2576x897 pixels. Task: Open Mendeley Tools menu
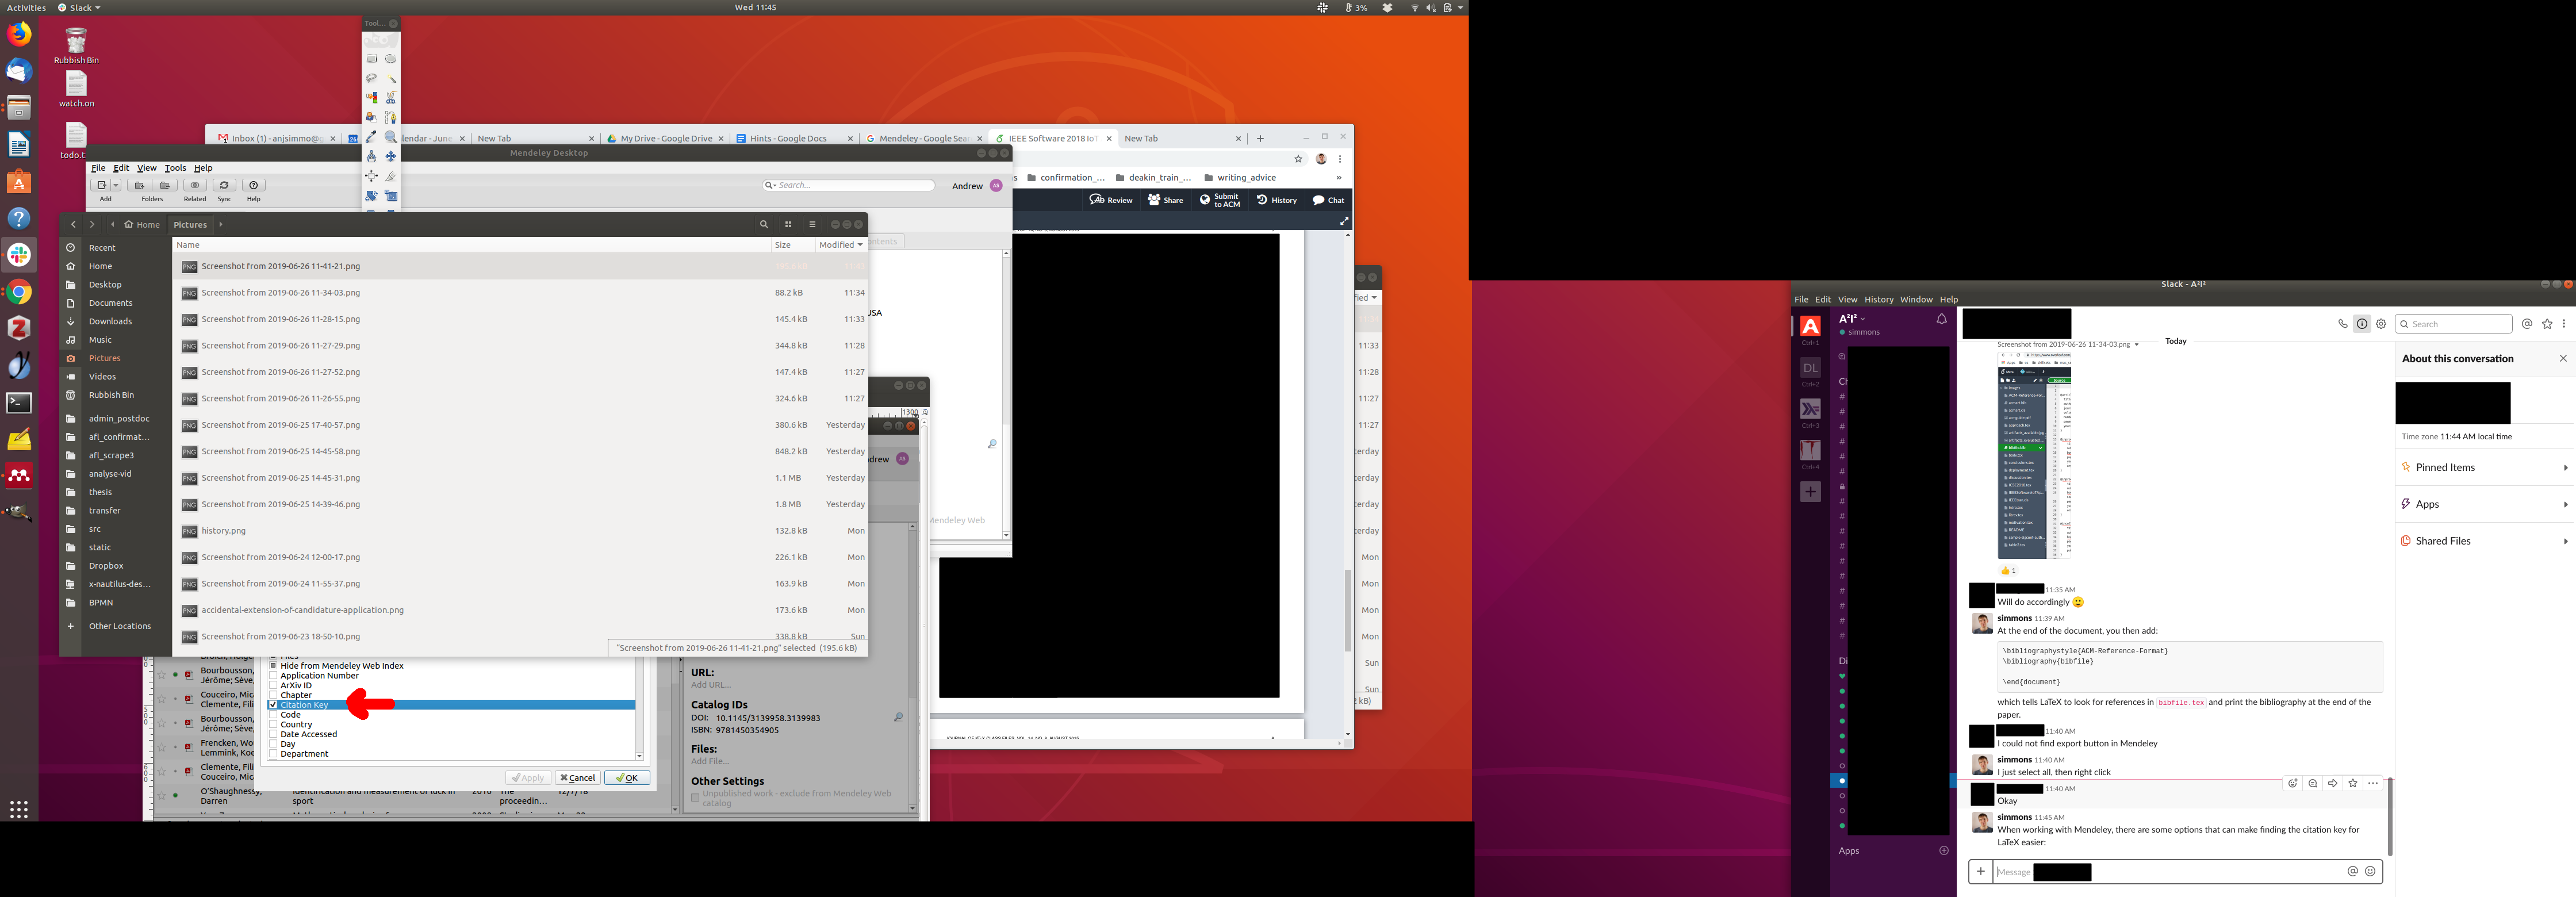pyautogui.click(x=175, y=168)
